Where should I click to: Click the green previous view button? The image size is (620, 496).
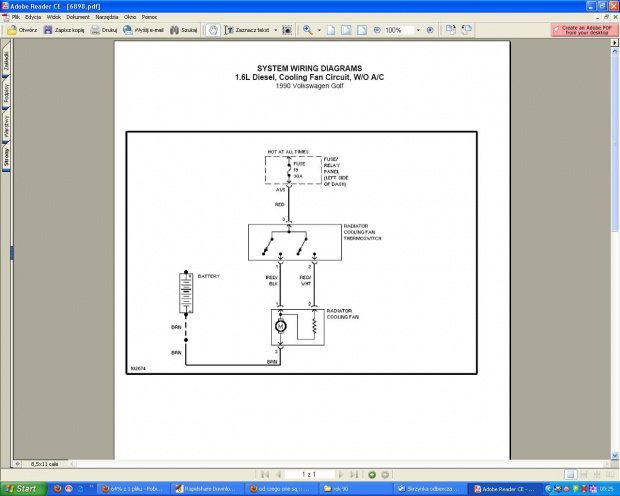(372, 475)
